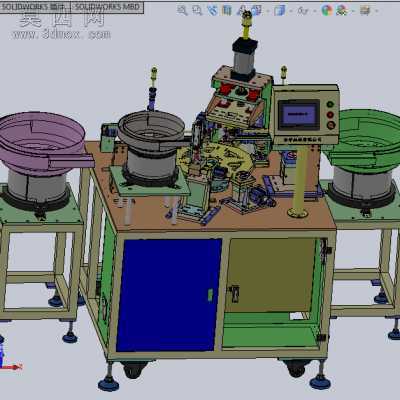Open the View Settings monitor icon

(x=365, y=10)
